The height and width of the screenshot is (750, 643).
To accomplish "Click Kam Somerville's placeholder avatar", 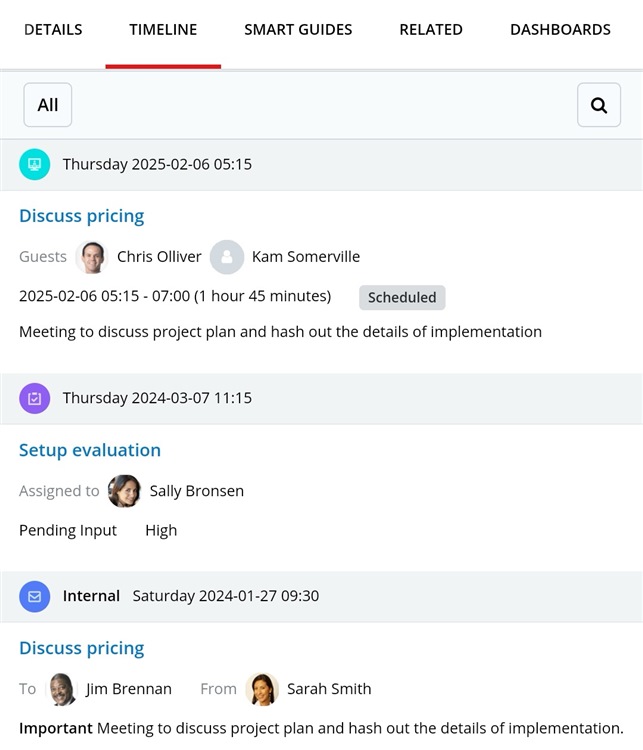I will coord(227,257).
